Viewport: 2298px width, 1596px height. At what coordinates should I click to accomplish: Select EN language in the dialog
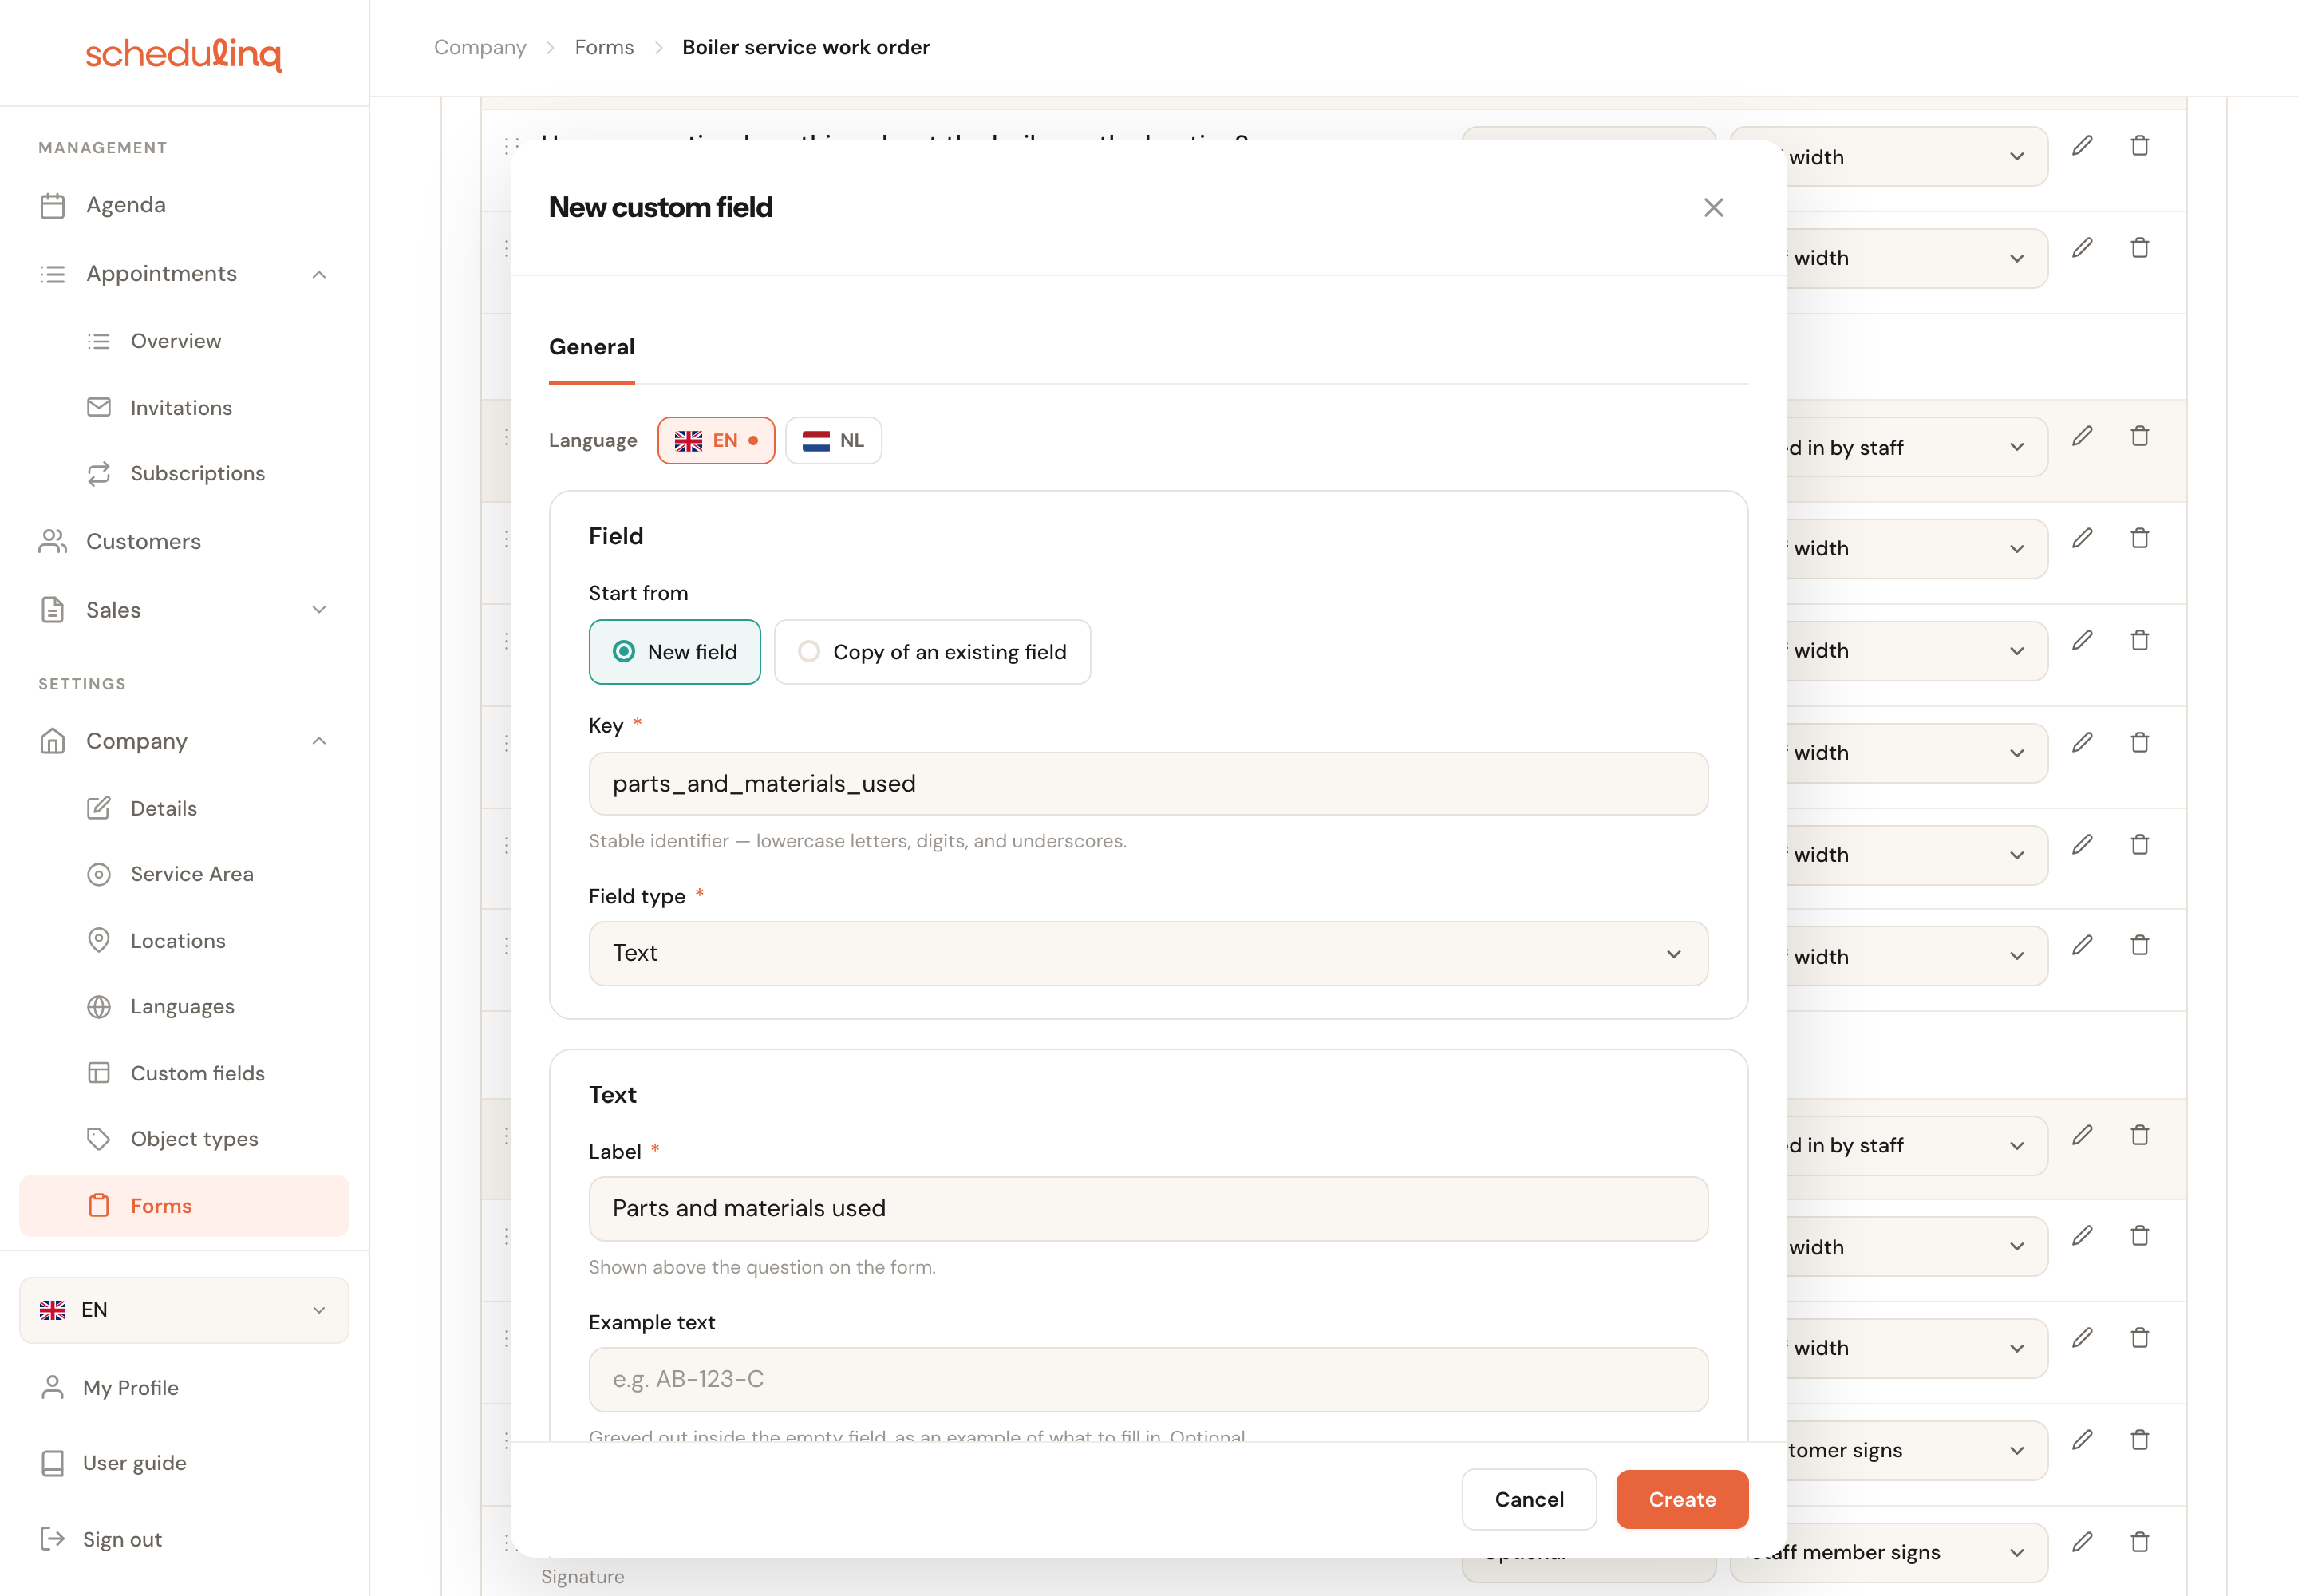point(716,441)
